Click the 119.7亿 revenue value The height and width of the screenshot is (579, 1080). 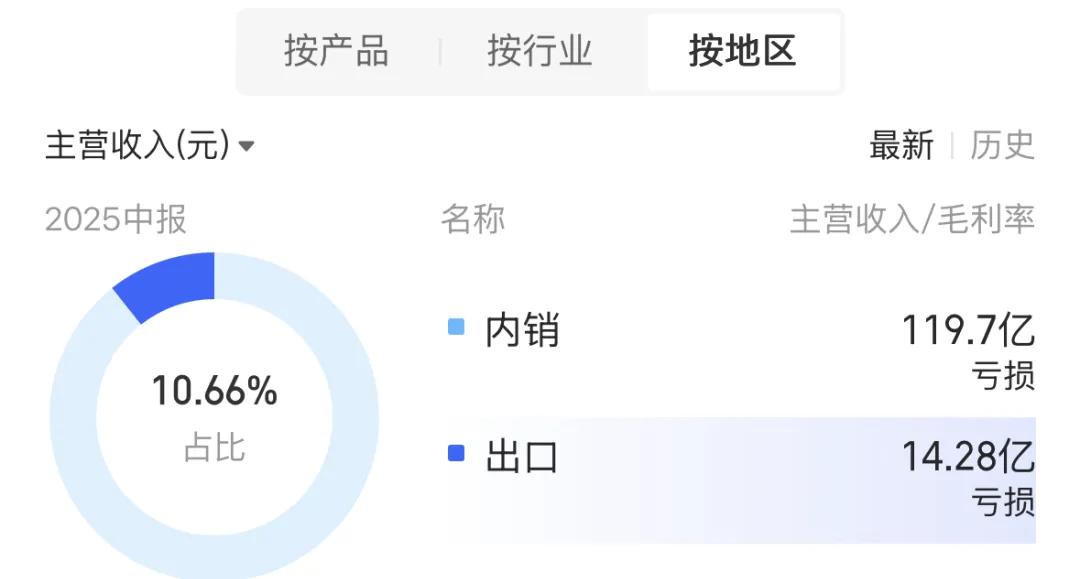(x=968, y=330)
